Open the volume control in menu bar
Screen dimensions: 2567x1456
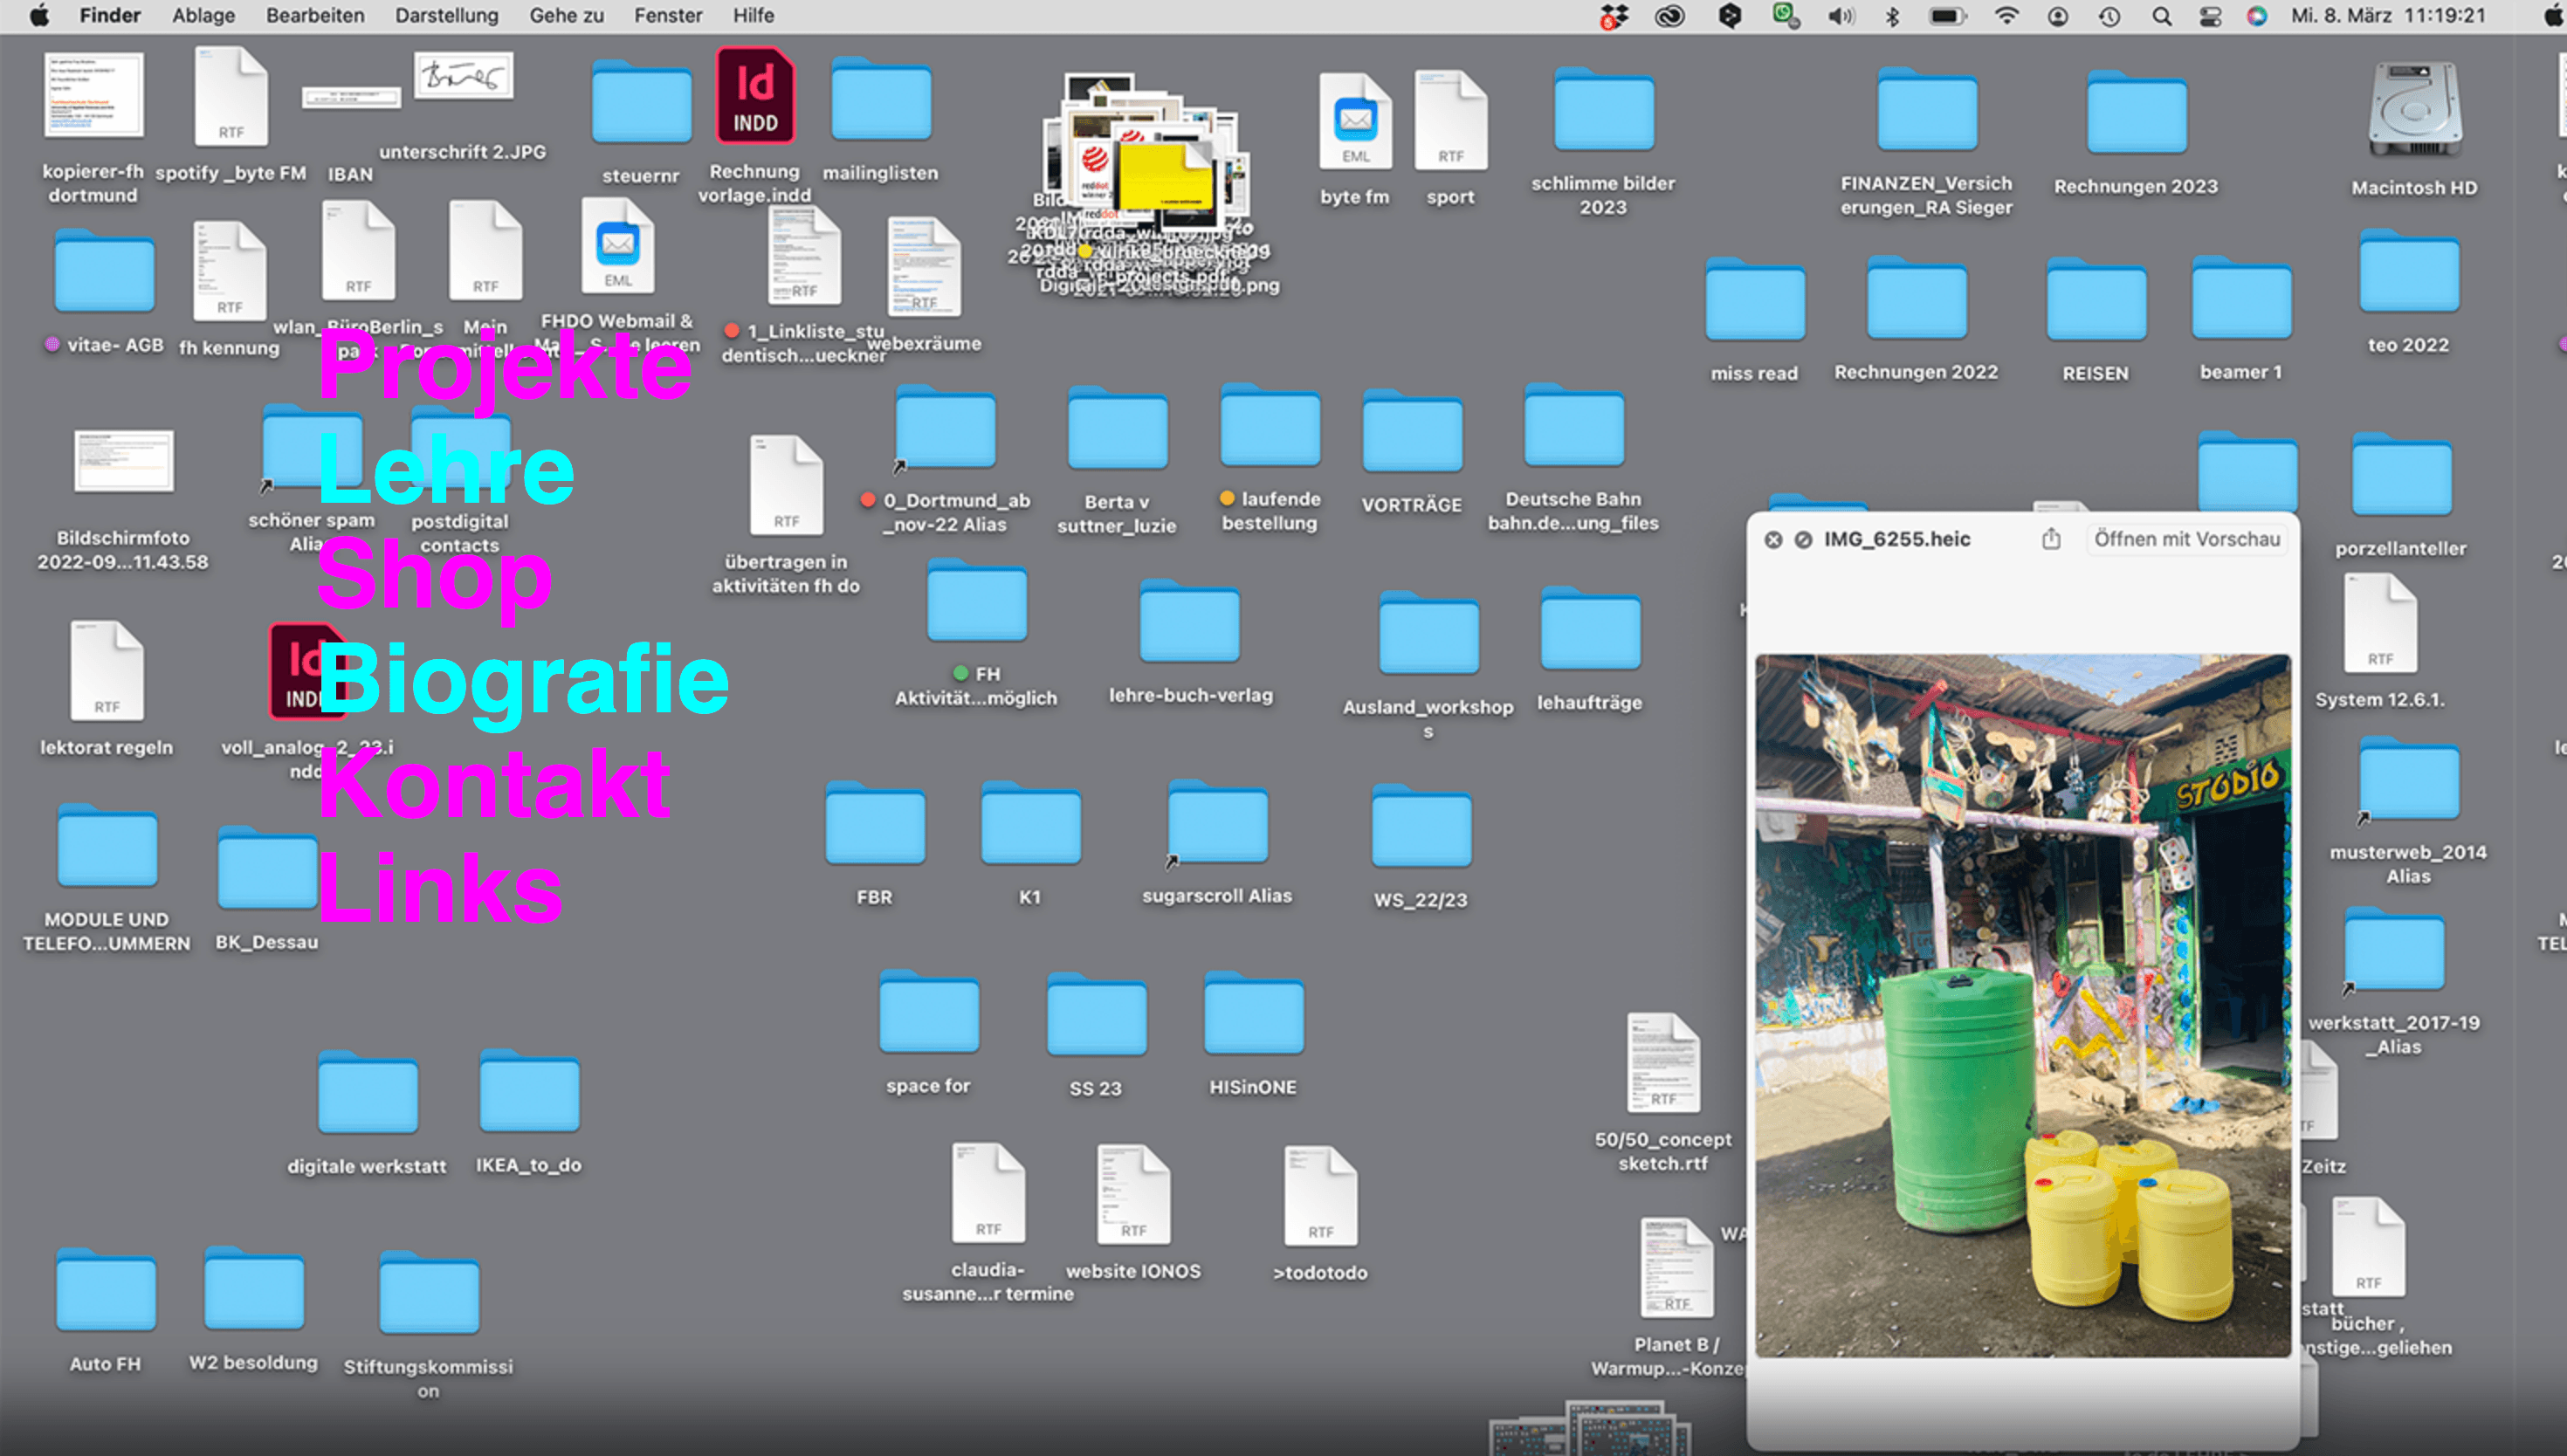click(x=1840, y=16)
